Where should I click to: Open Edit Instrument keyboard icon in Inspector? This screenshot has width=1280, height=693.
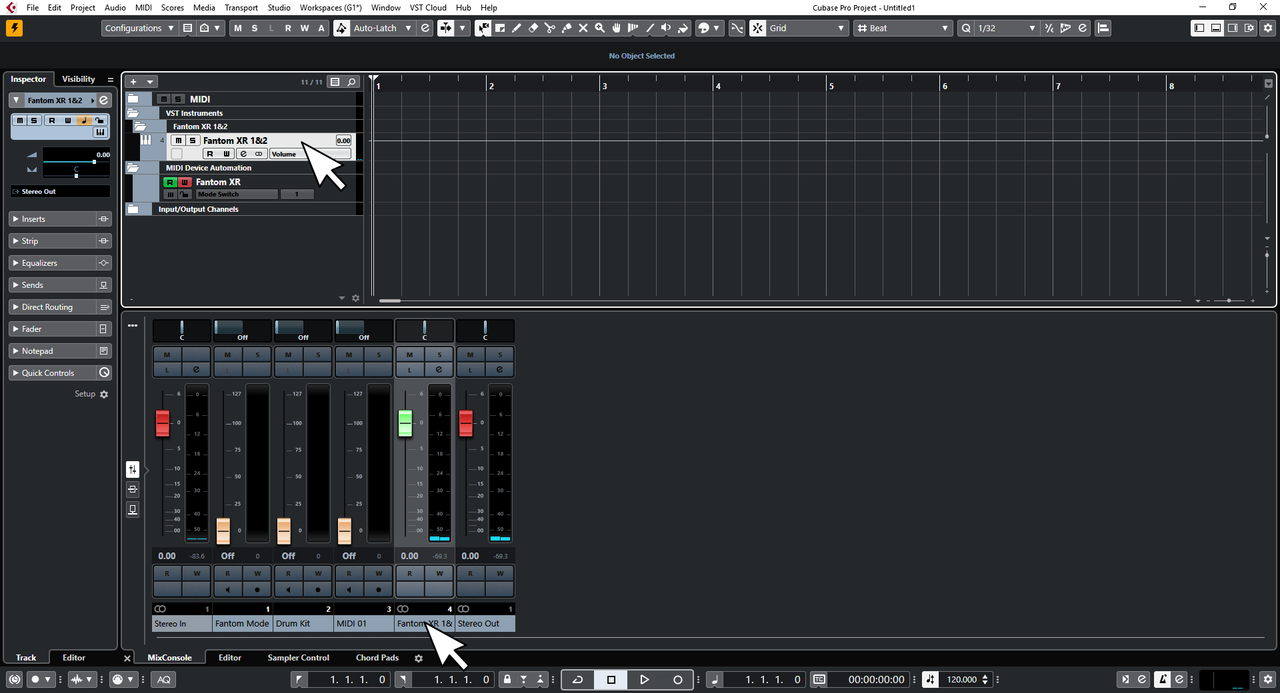pos(100,132)
